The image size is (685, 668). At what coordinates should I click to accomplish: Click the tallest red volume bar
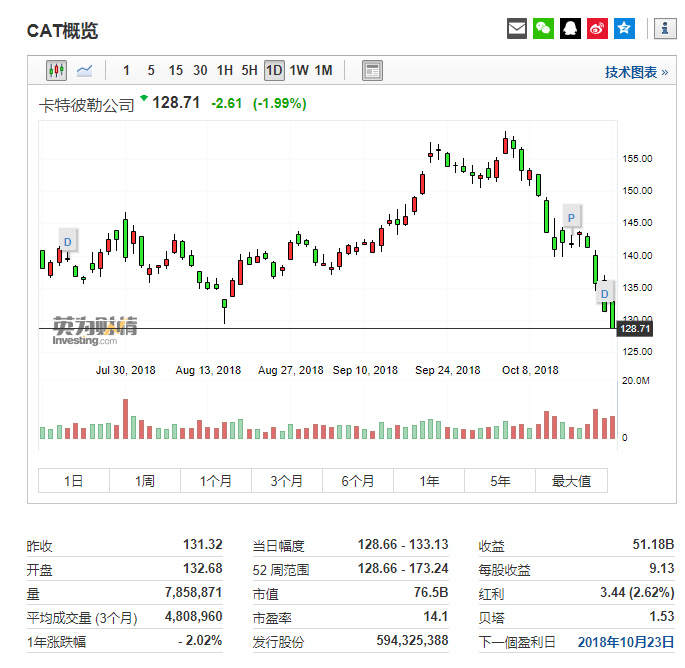(x=125, y=419)
